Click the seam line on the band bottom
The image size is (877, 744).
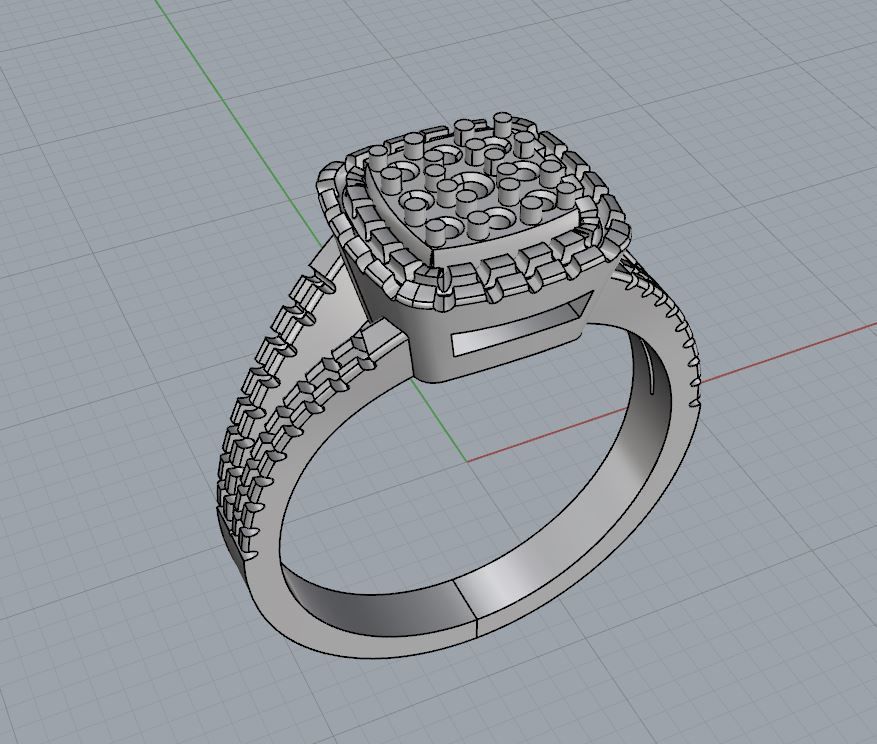(467, 608)
